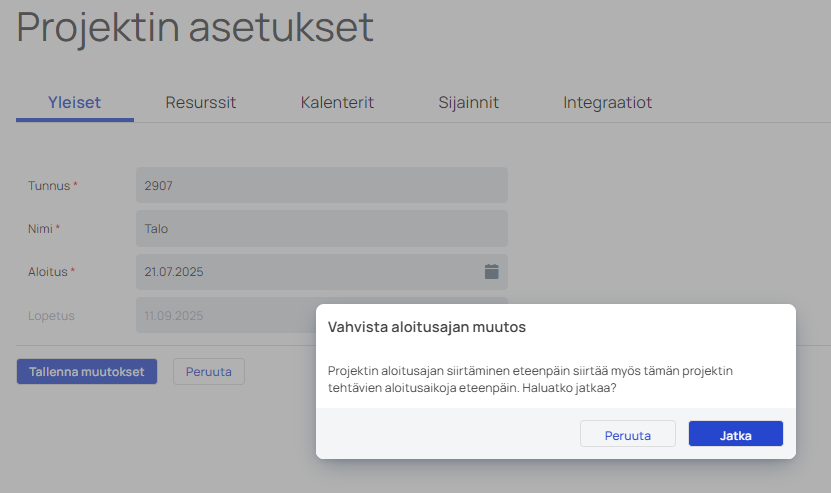The image size is (831, 493).
Task: Open the Resurssit tab
Action: [x=200, y=102]
